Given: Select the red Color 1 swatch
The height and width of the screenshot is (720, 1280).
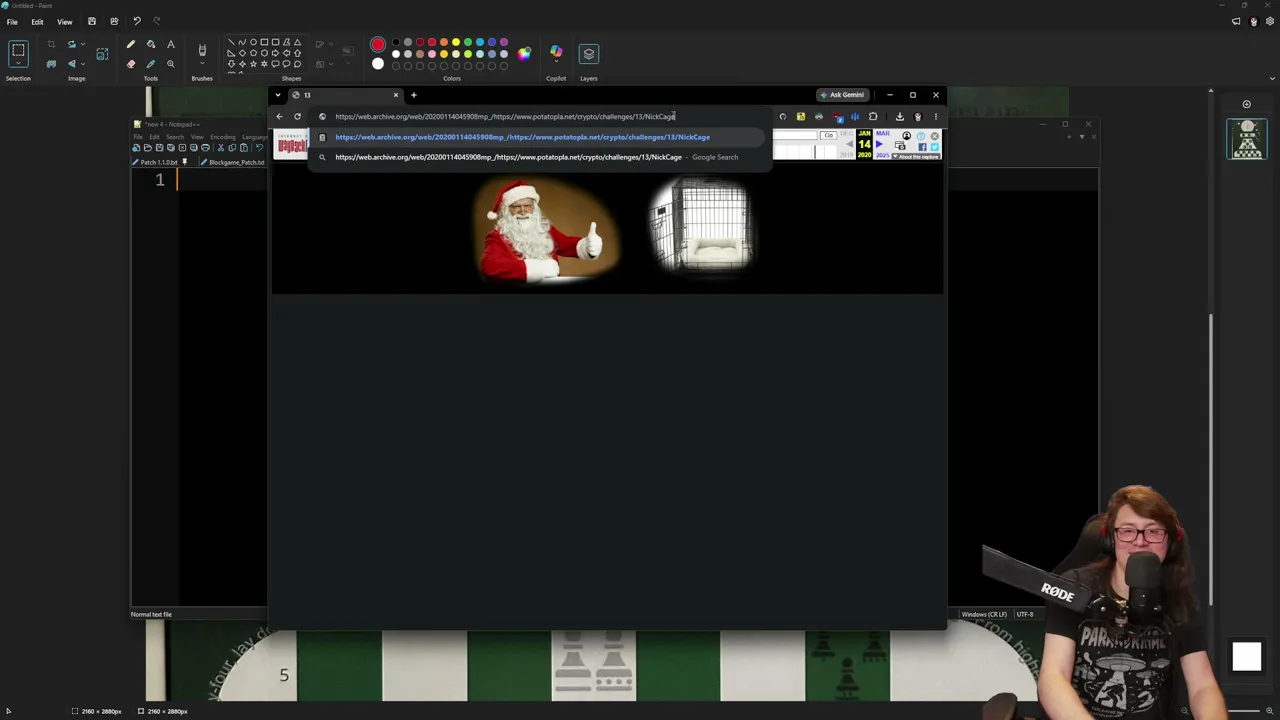Looking at the screenshot, I should (x=377, y=45).
